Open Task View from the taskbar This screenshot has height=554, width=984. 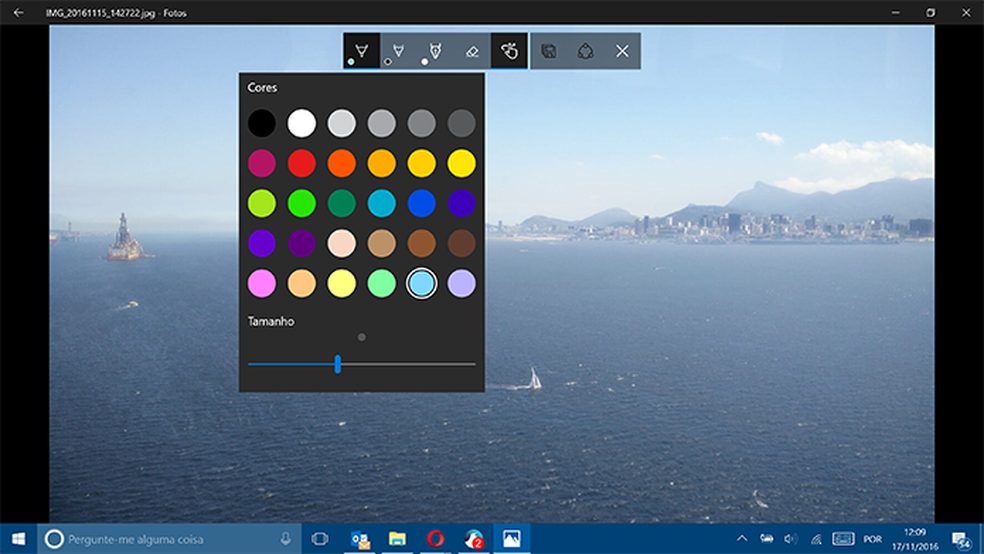(x=320, y=539)
